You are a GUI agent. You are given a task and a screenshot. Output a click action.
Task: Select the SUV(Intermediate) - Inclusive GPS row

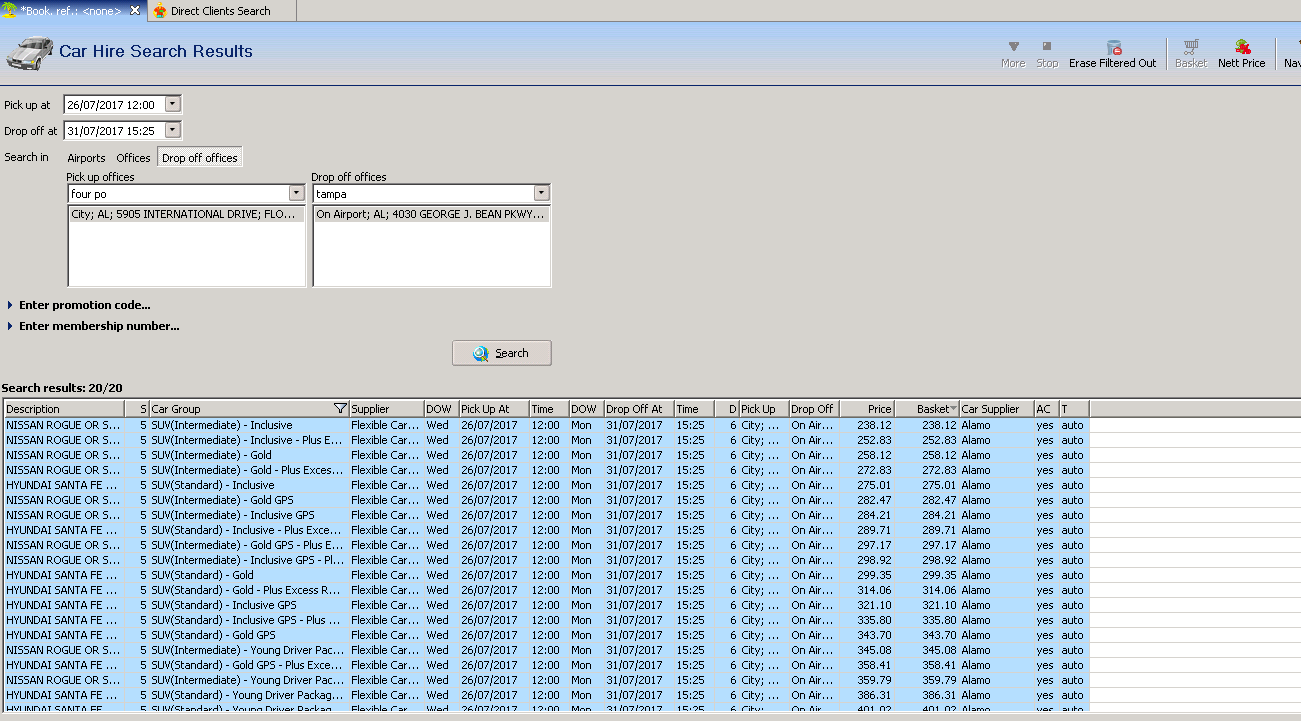[546, 515]
